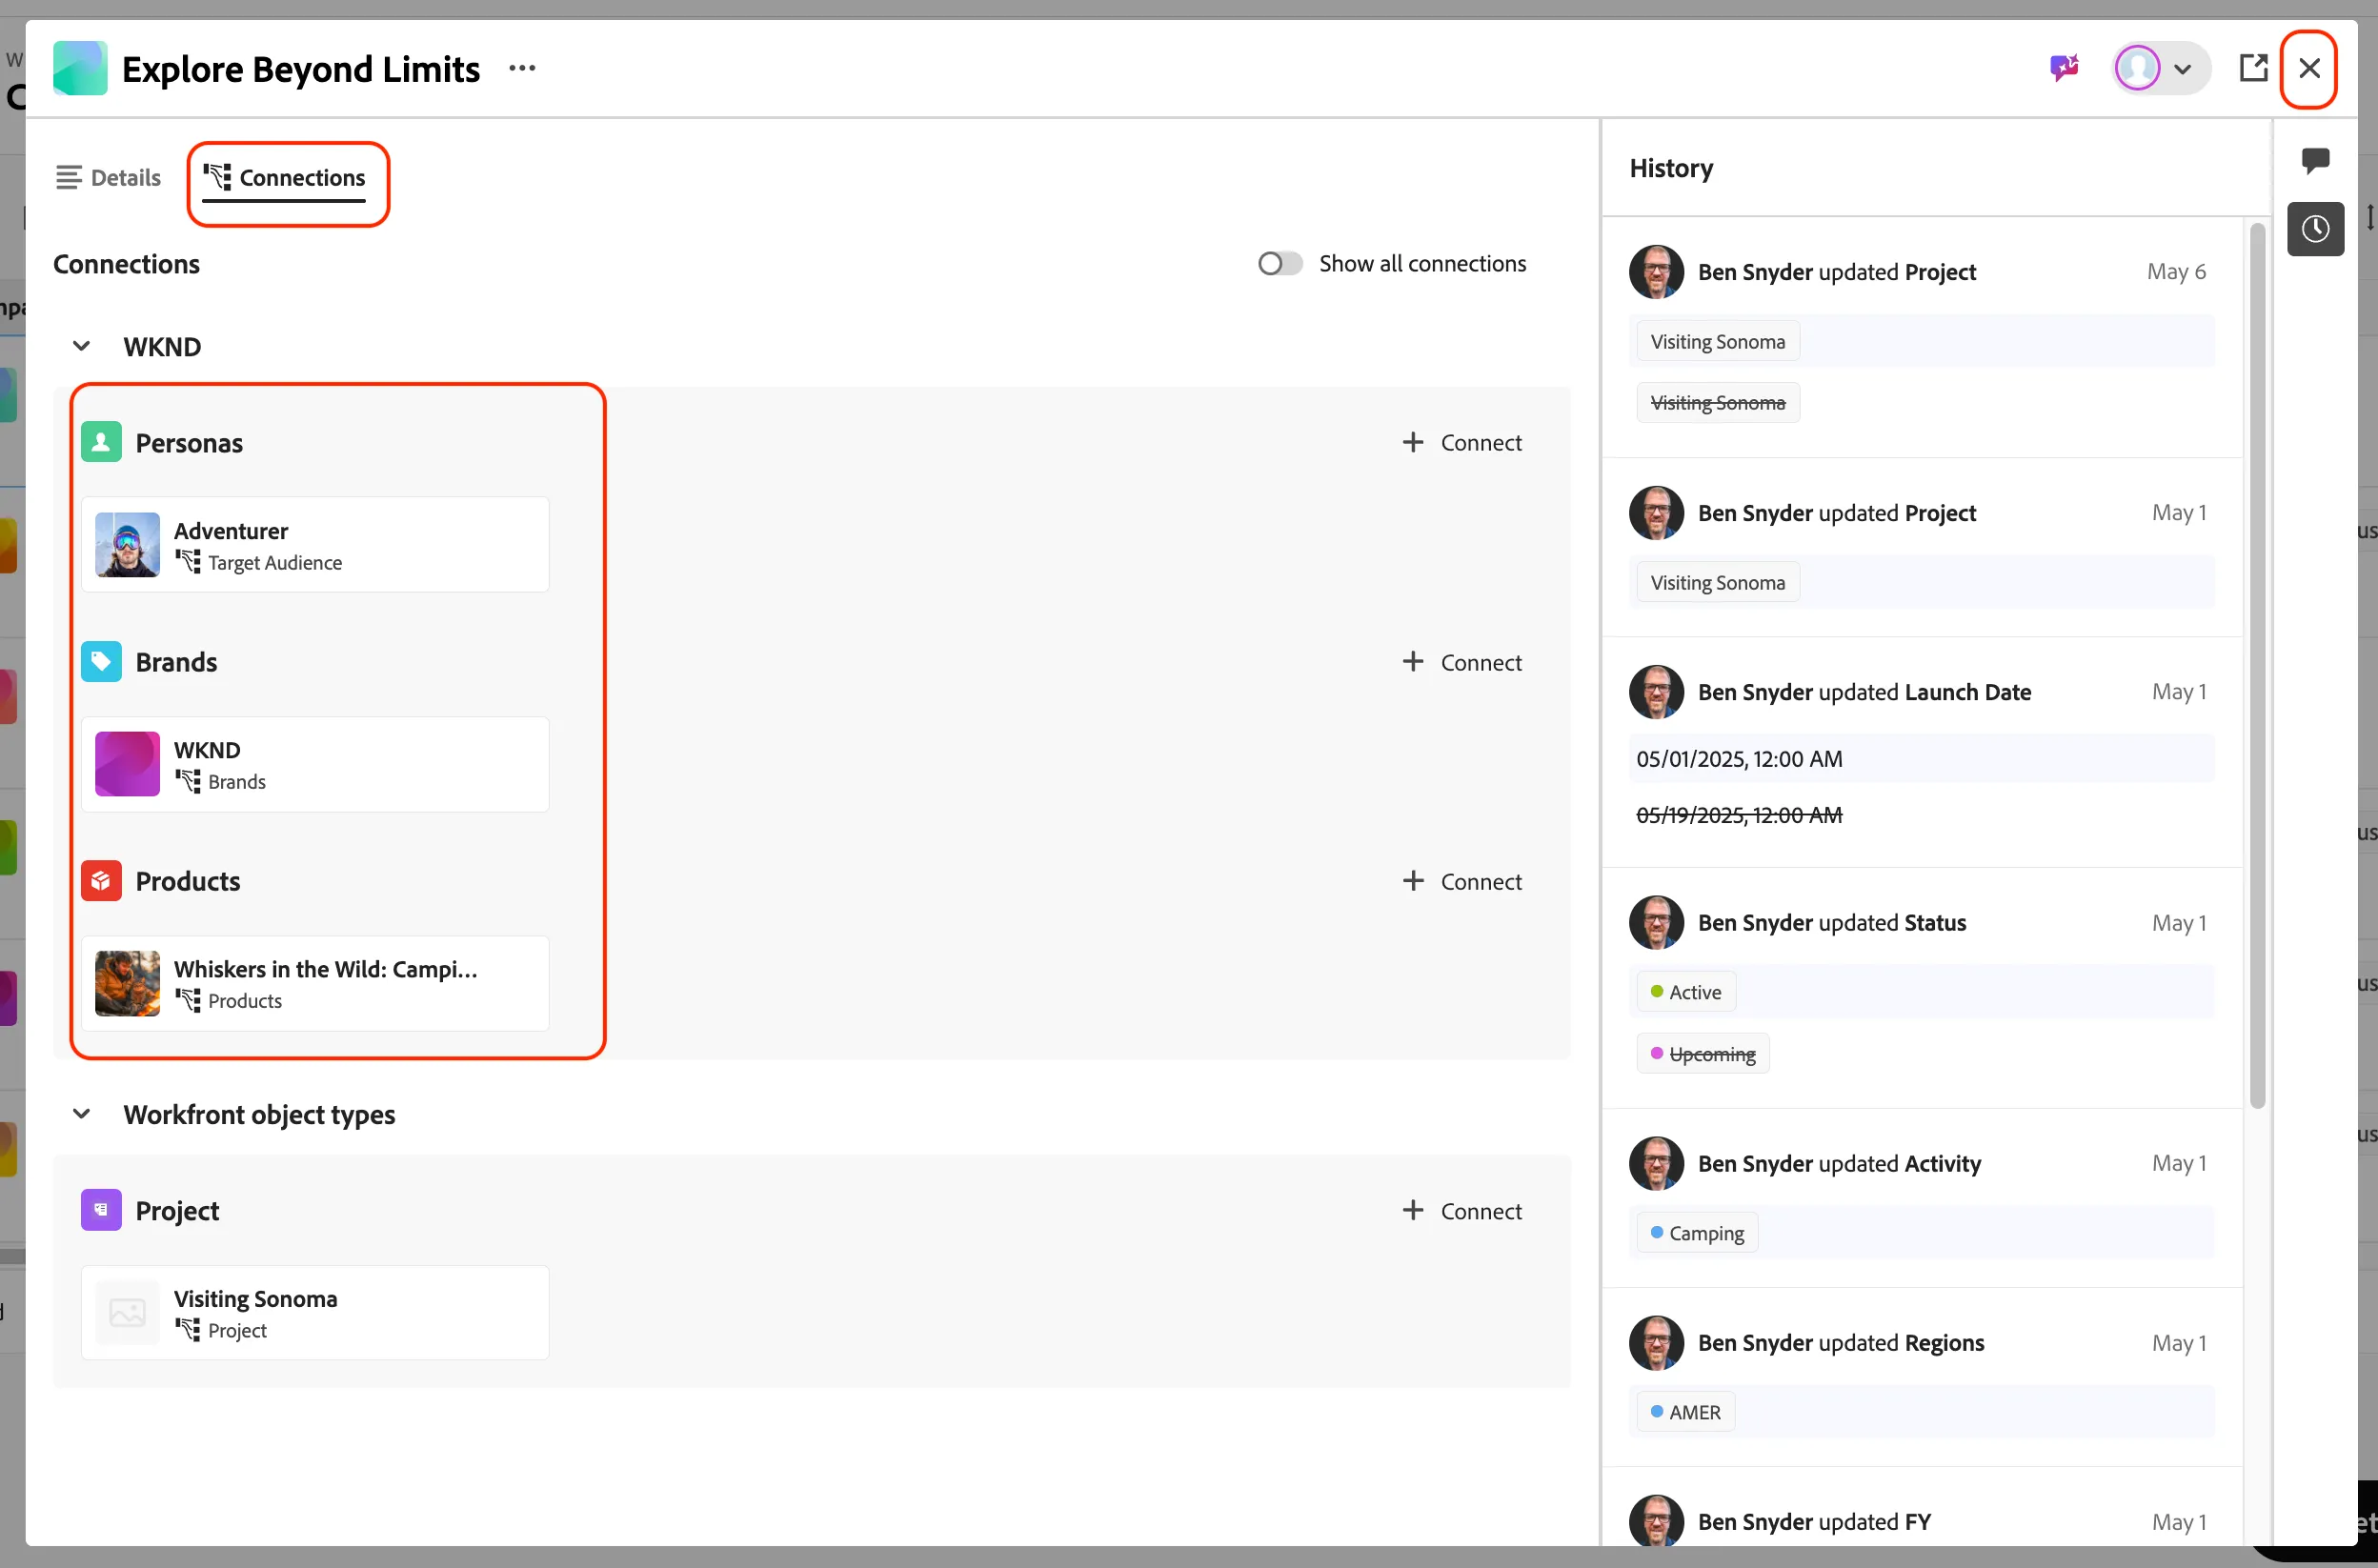This screenshot has width=2378, height=1568.
Task: Click Visiting Sonoma tag under May 6 entry
Action: [x=1717, y=341]
